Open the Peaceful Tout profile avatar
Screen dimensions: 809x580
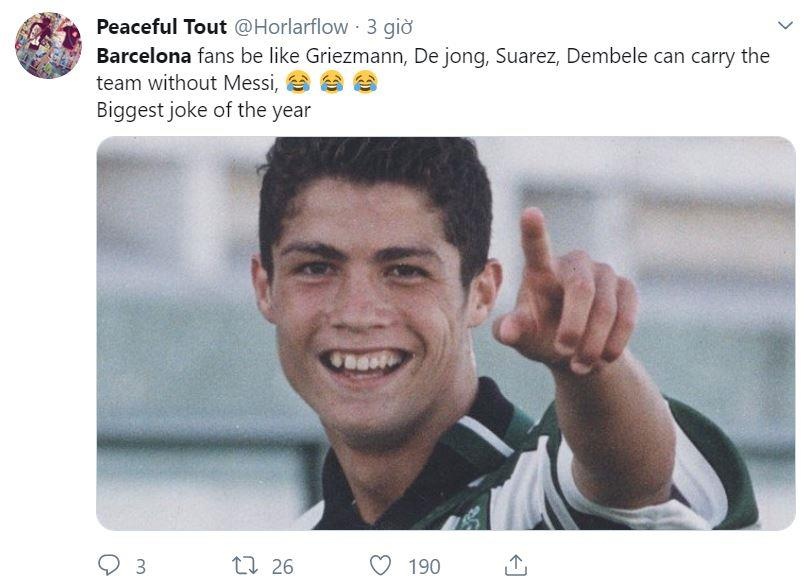coord(48,45)
